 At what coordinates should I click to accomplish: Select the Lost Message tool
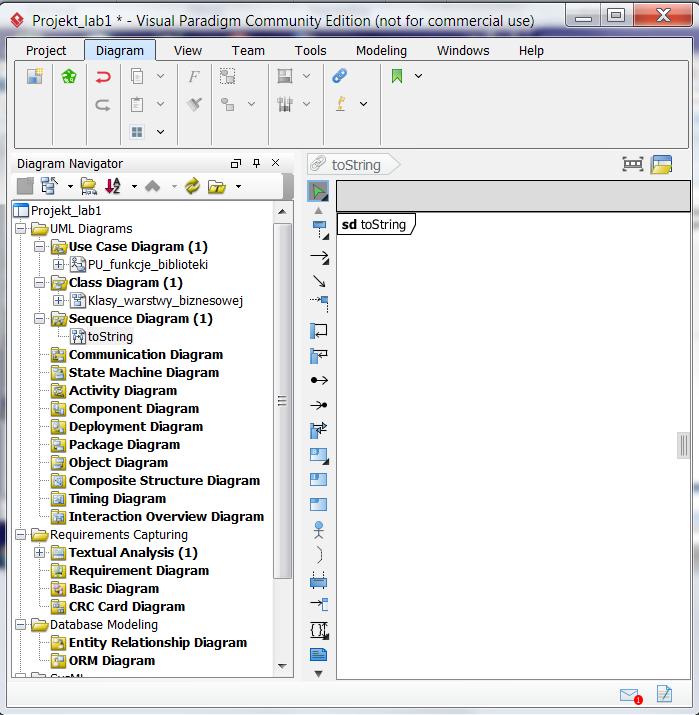319,405
